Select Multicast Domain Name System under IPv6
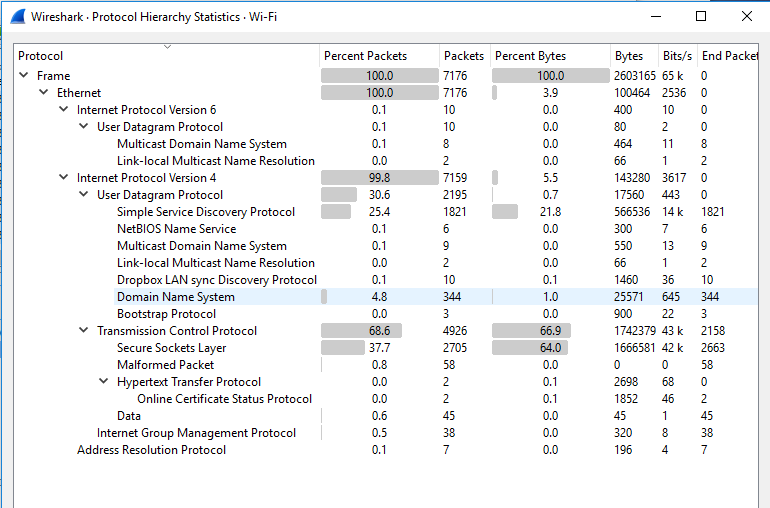Image resolution: width=770 pixels, height=508 pixels. [x=386, y=144]
